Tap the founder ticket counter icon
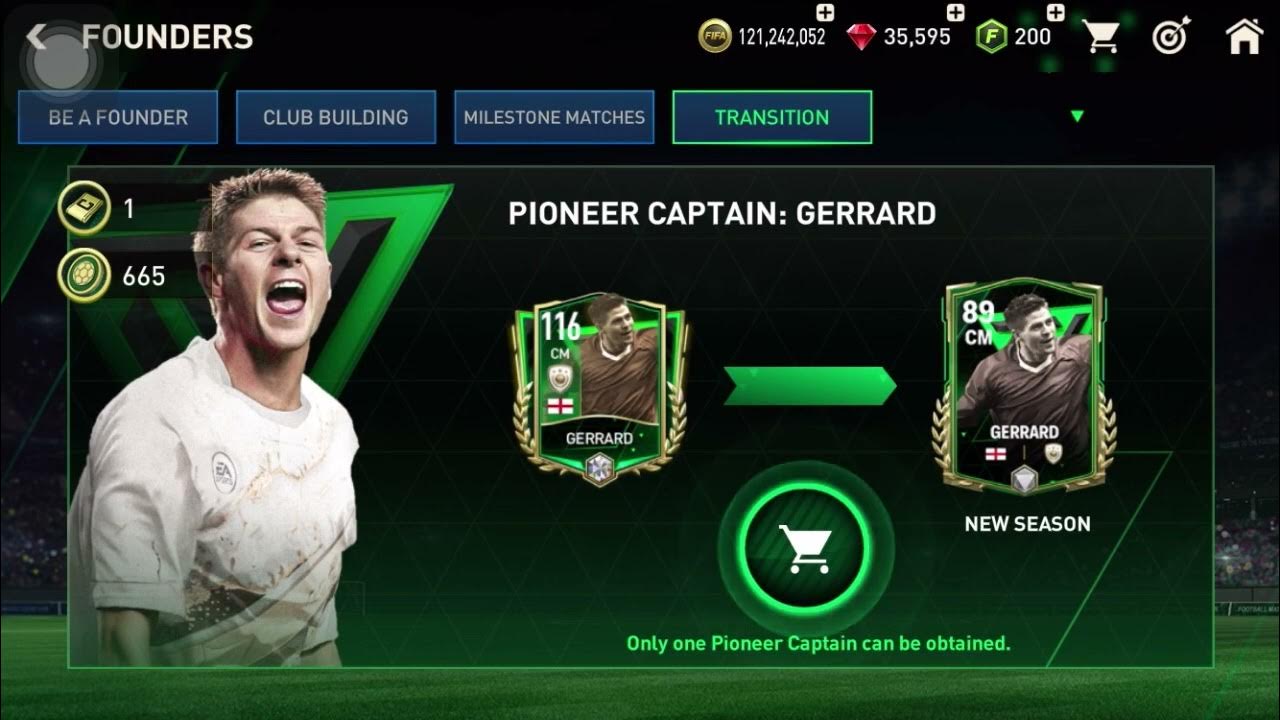The height and width of the screenshot is (720, 1280). 83,208
